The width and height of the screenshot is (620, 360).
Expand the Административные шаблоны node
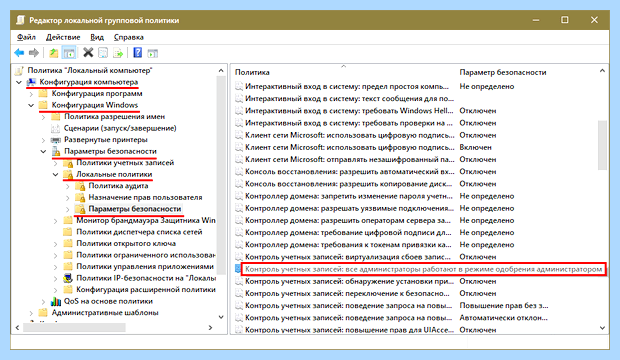(31, 313)
